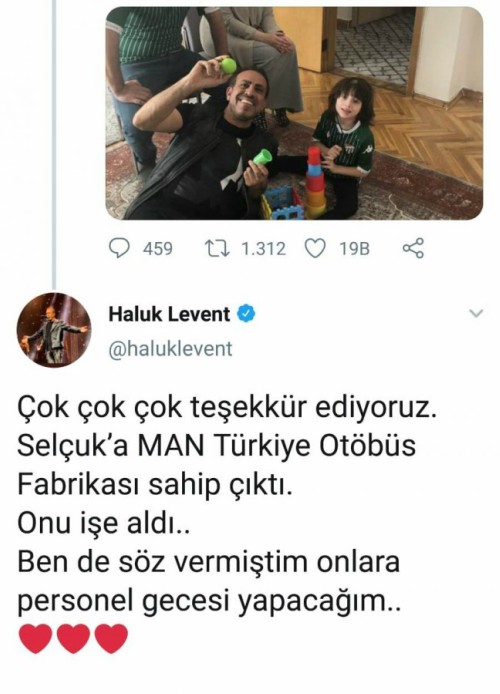
Task: Click the first red heart emoji
Action: coord(35,639)
